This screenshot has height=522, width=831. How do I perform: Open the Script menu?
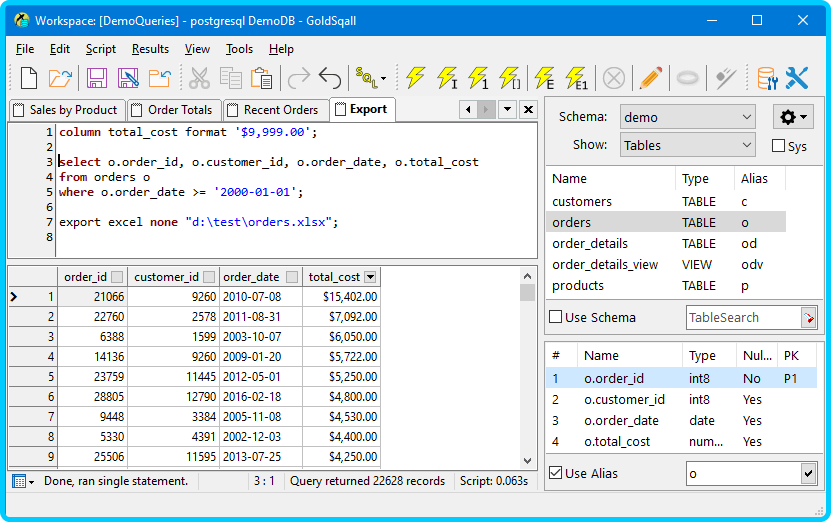point(101,49)
